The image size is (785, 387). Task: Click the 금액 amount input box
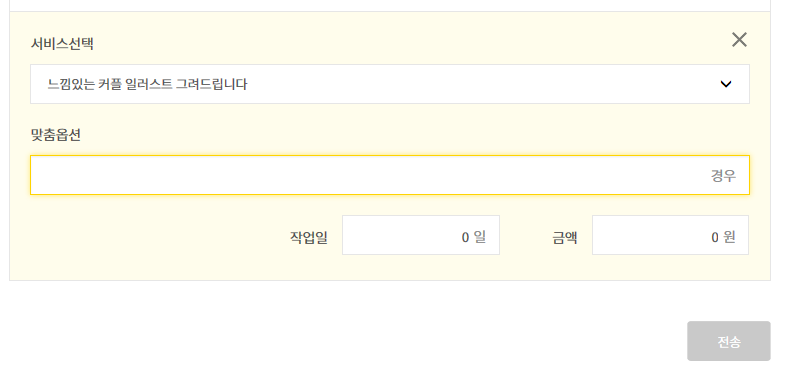tap(670, 235)
